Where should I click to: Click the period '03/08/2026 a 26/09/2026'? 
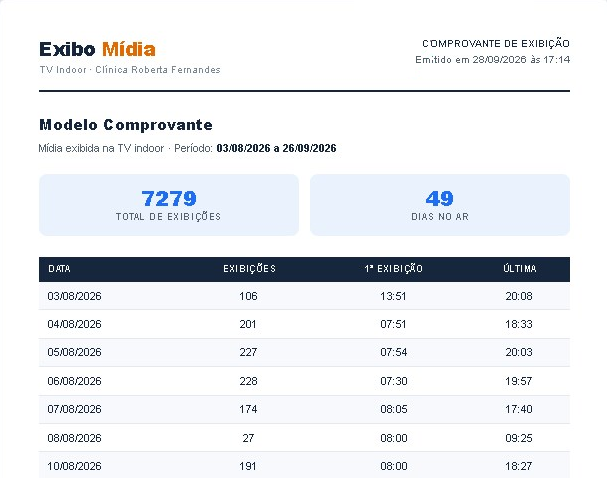click(276, 148)
